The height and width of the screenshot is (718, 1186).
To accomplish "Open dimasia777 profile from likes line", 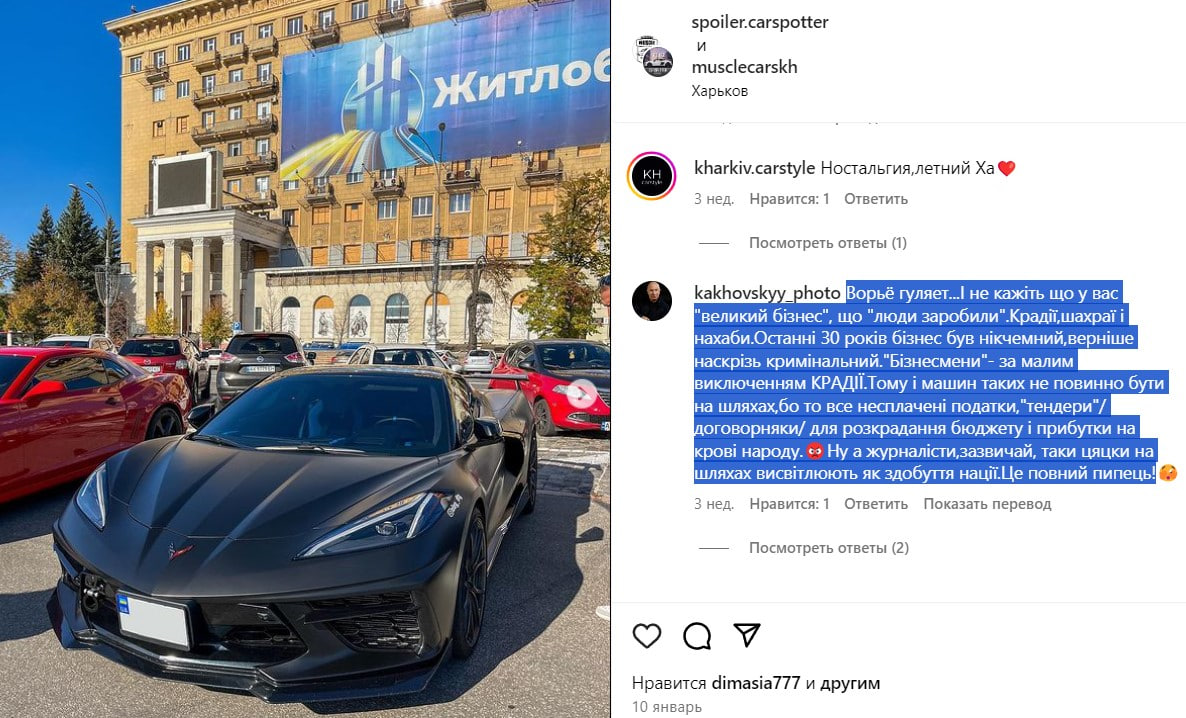I will [756, 683].
